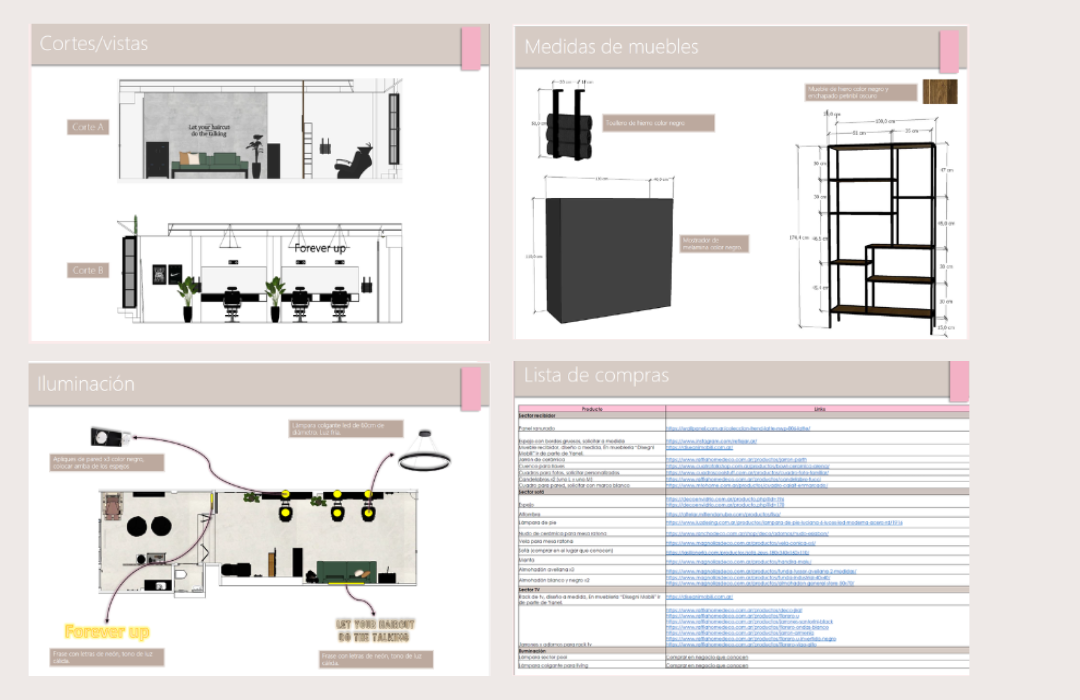Click 'Let your haircut do the talking' neon text
This screenshot has width=1080, height=700.
[375, 630]
